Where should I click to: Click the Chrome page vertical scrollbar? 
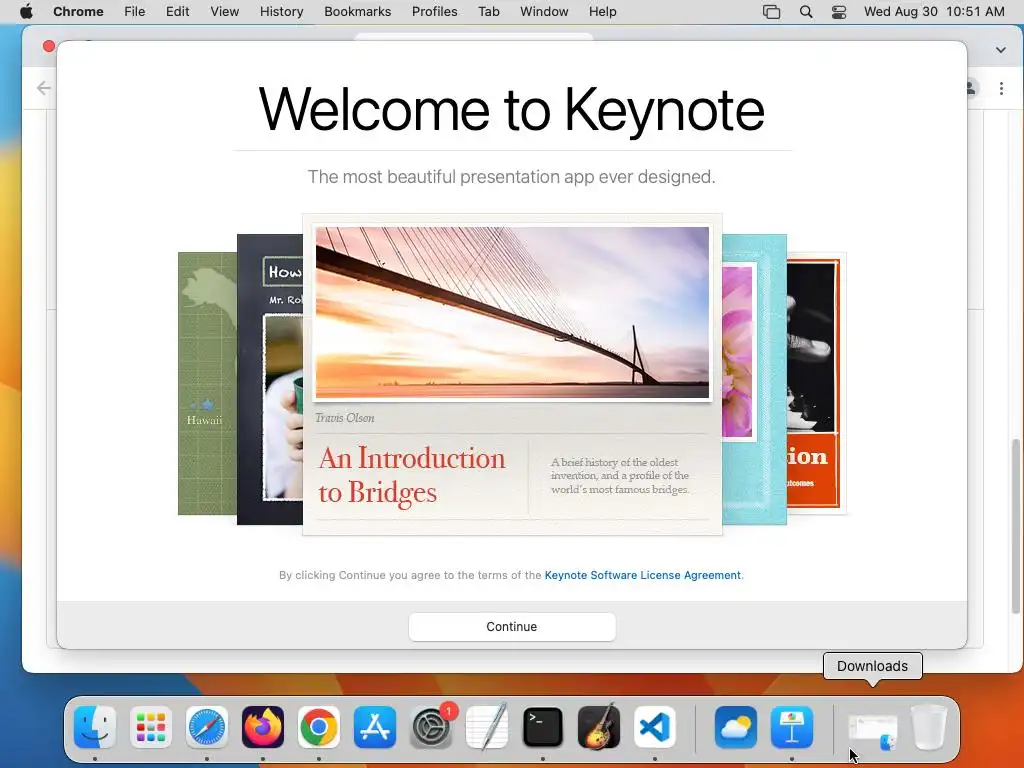pyautogui.click(x=1016, y=526)
